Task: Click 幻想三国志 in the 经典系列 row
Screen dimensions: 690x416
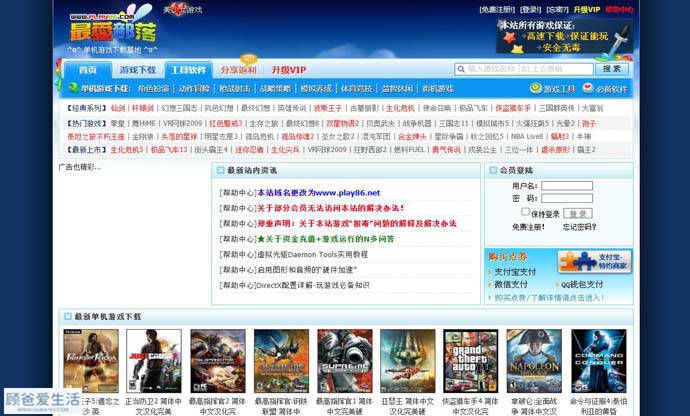Action: point(179,108)
